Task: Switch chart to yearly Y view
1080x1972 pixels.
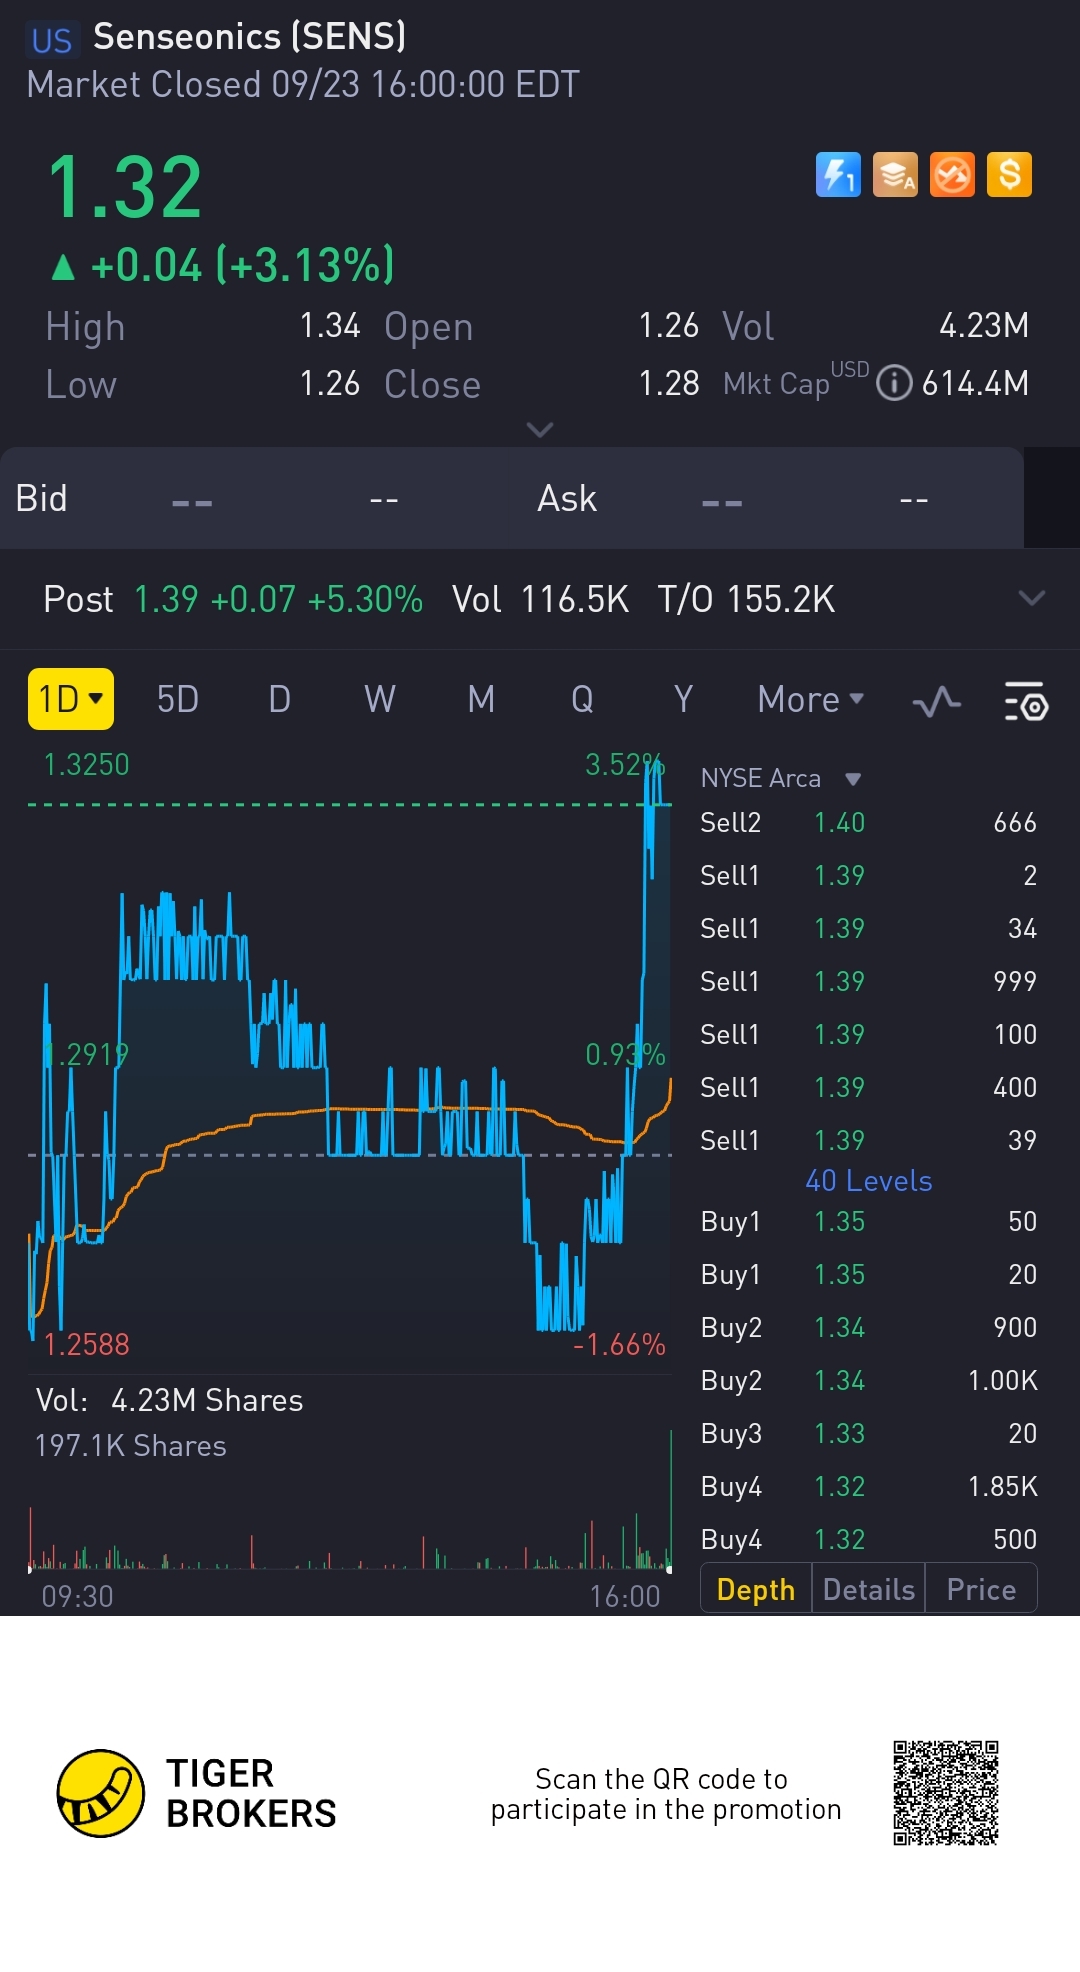Action: pyautogui.click(x=683, y=699)
